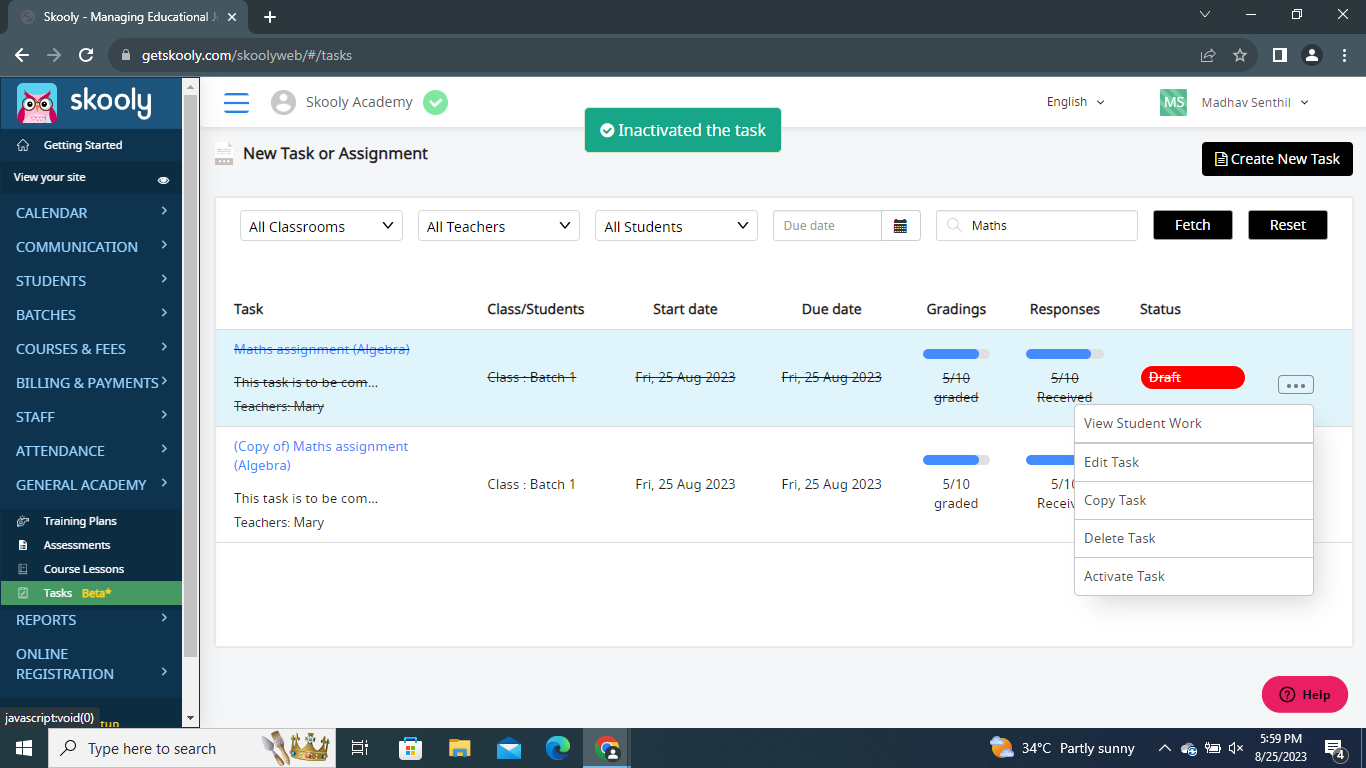Expand the STUDENTS sidebar section

pyautogui.click(x=91, y=281)
